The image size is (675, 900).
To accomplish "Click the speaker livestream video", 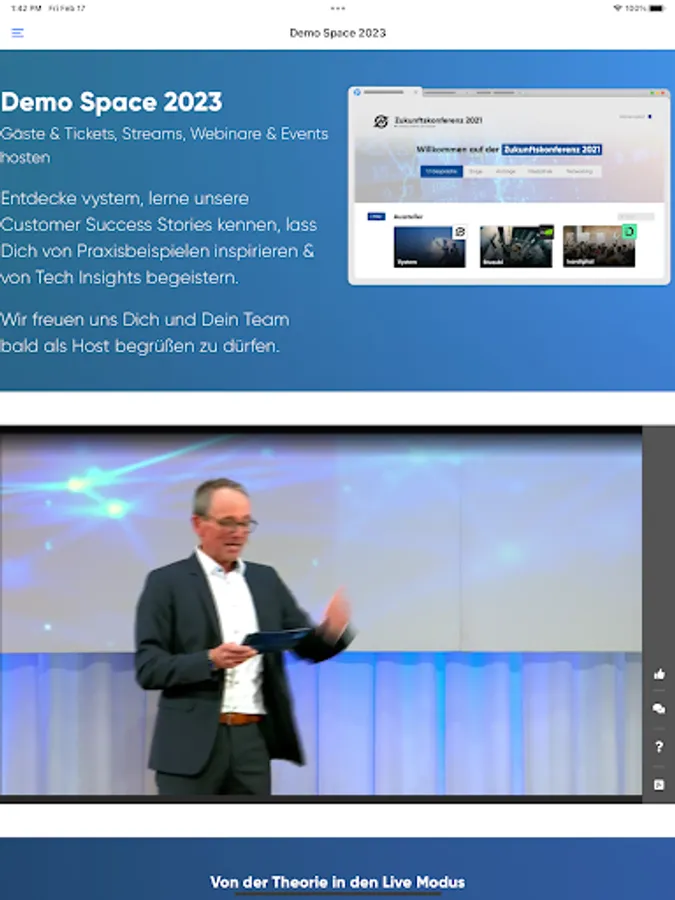I will [x=321, y=614].
